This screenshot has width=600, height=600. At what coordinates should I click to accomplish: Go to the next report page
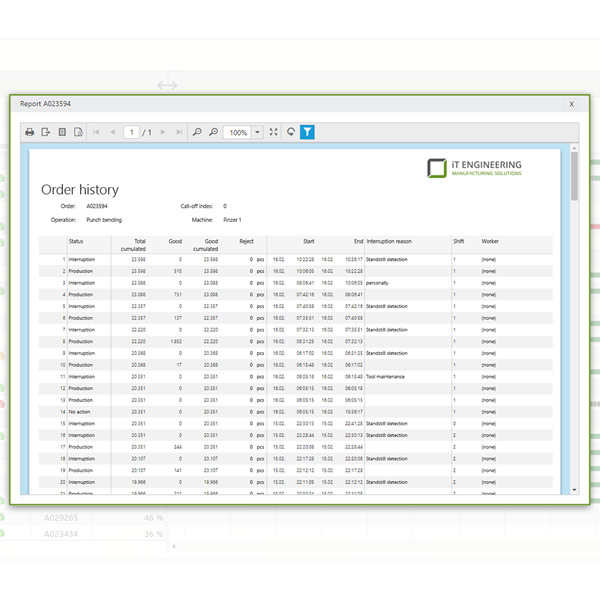click(163, 132)
